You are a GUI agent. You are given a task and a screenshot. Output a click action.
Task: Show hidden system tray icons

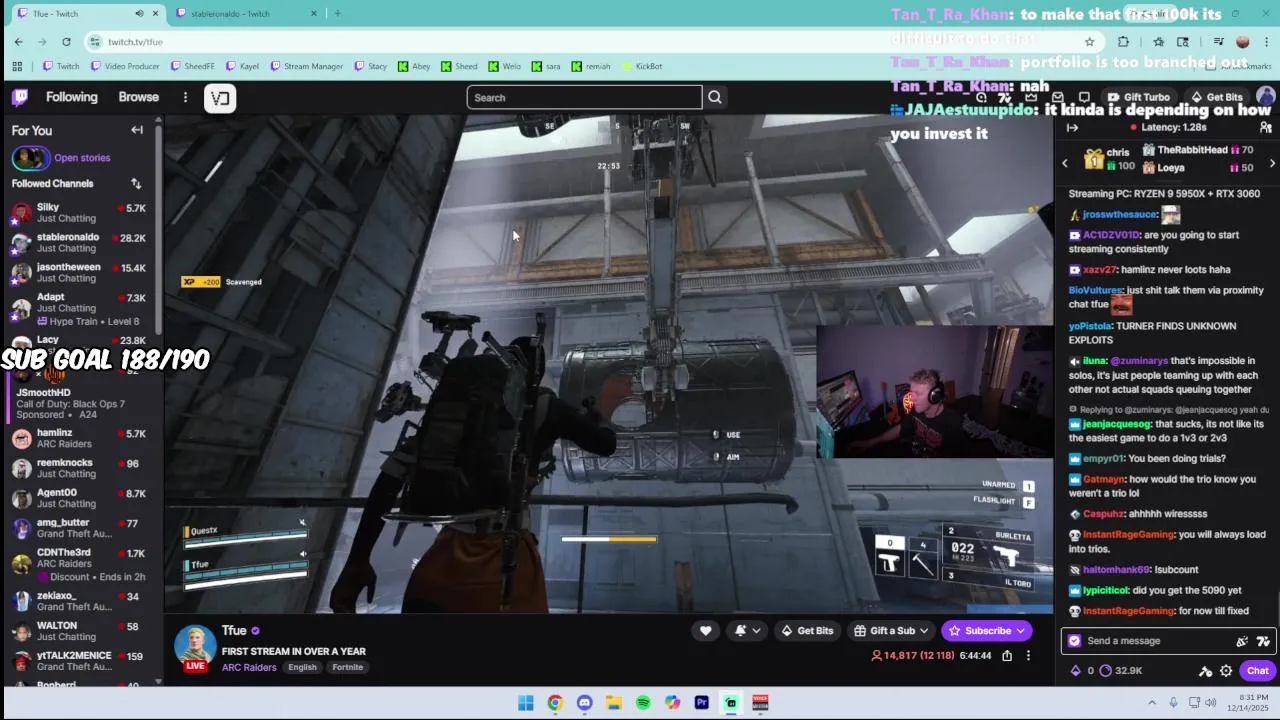(1151, 703)
